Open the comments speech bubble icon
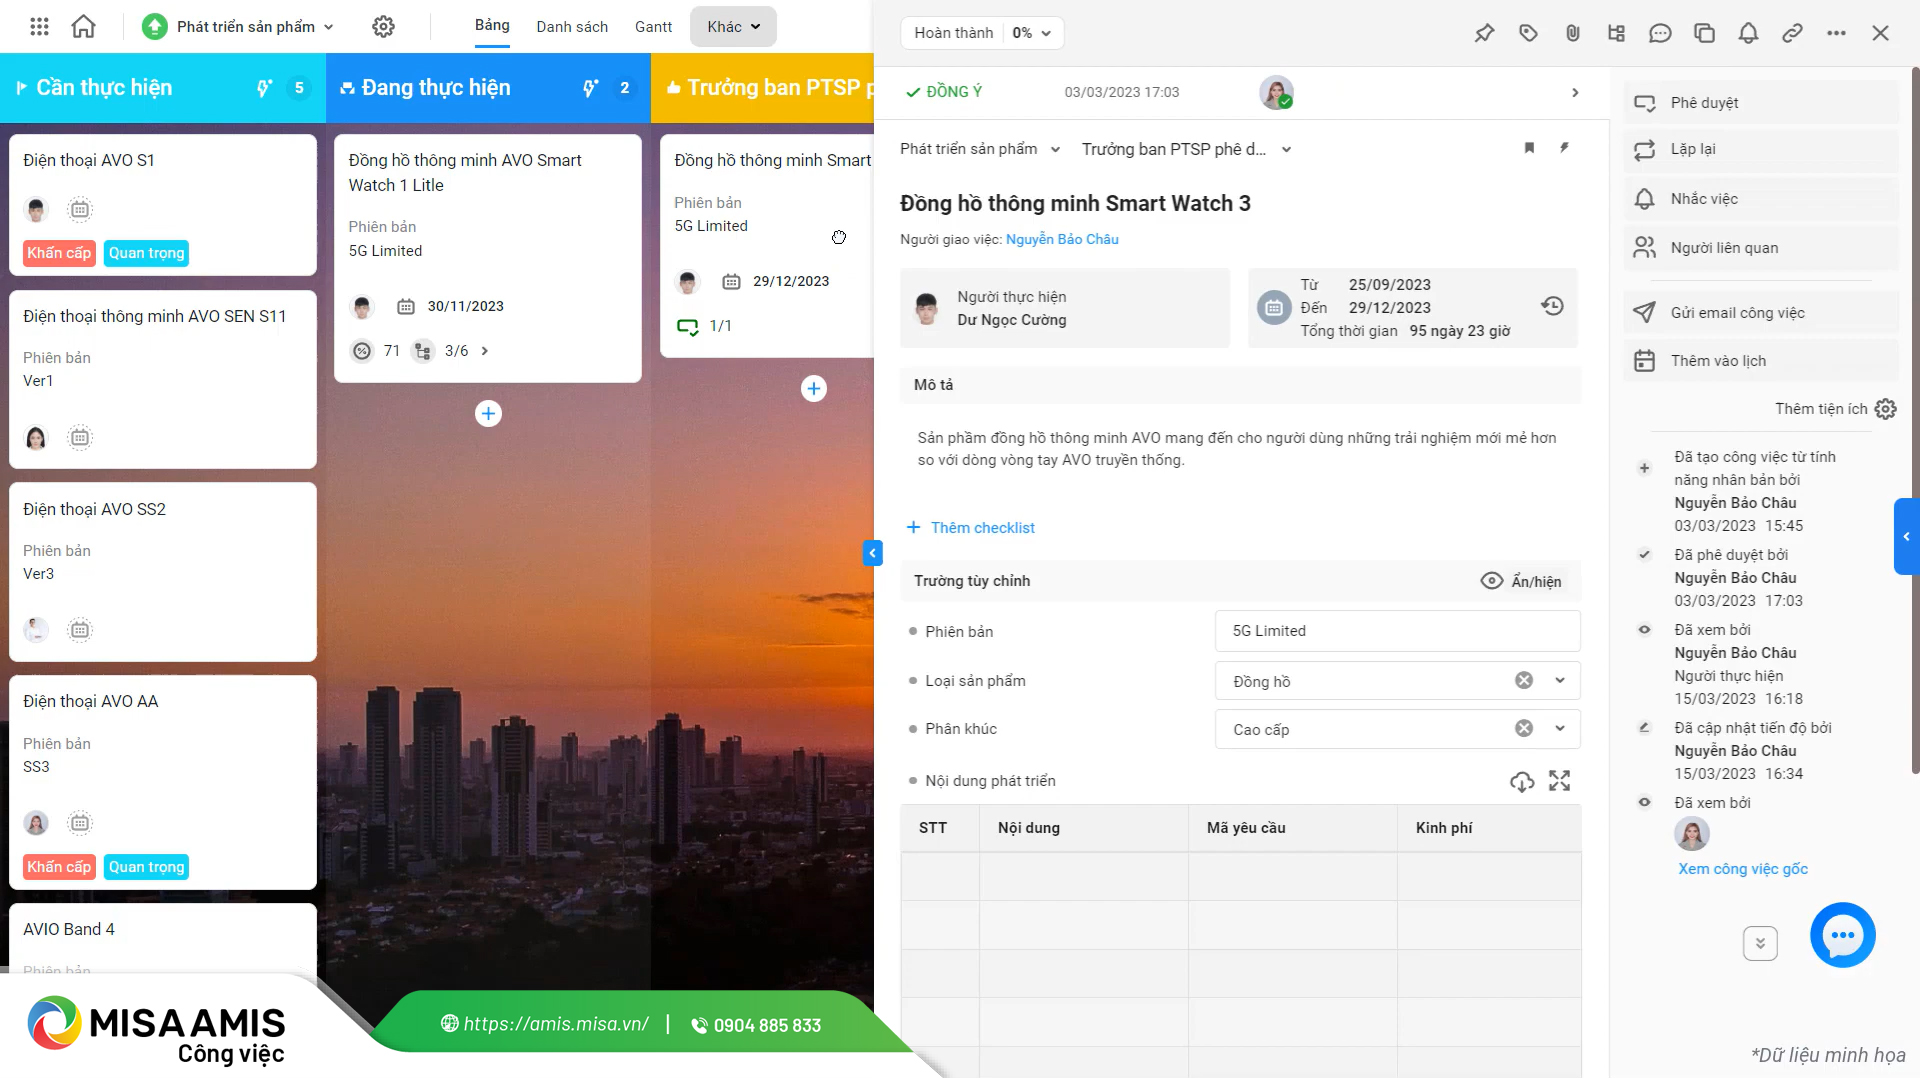 coord(1660,33)
